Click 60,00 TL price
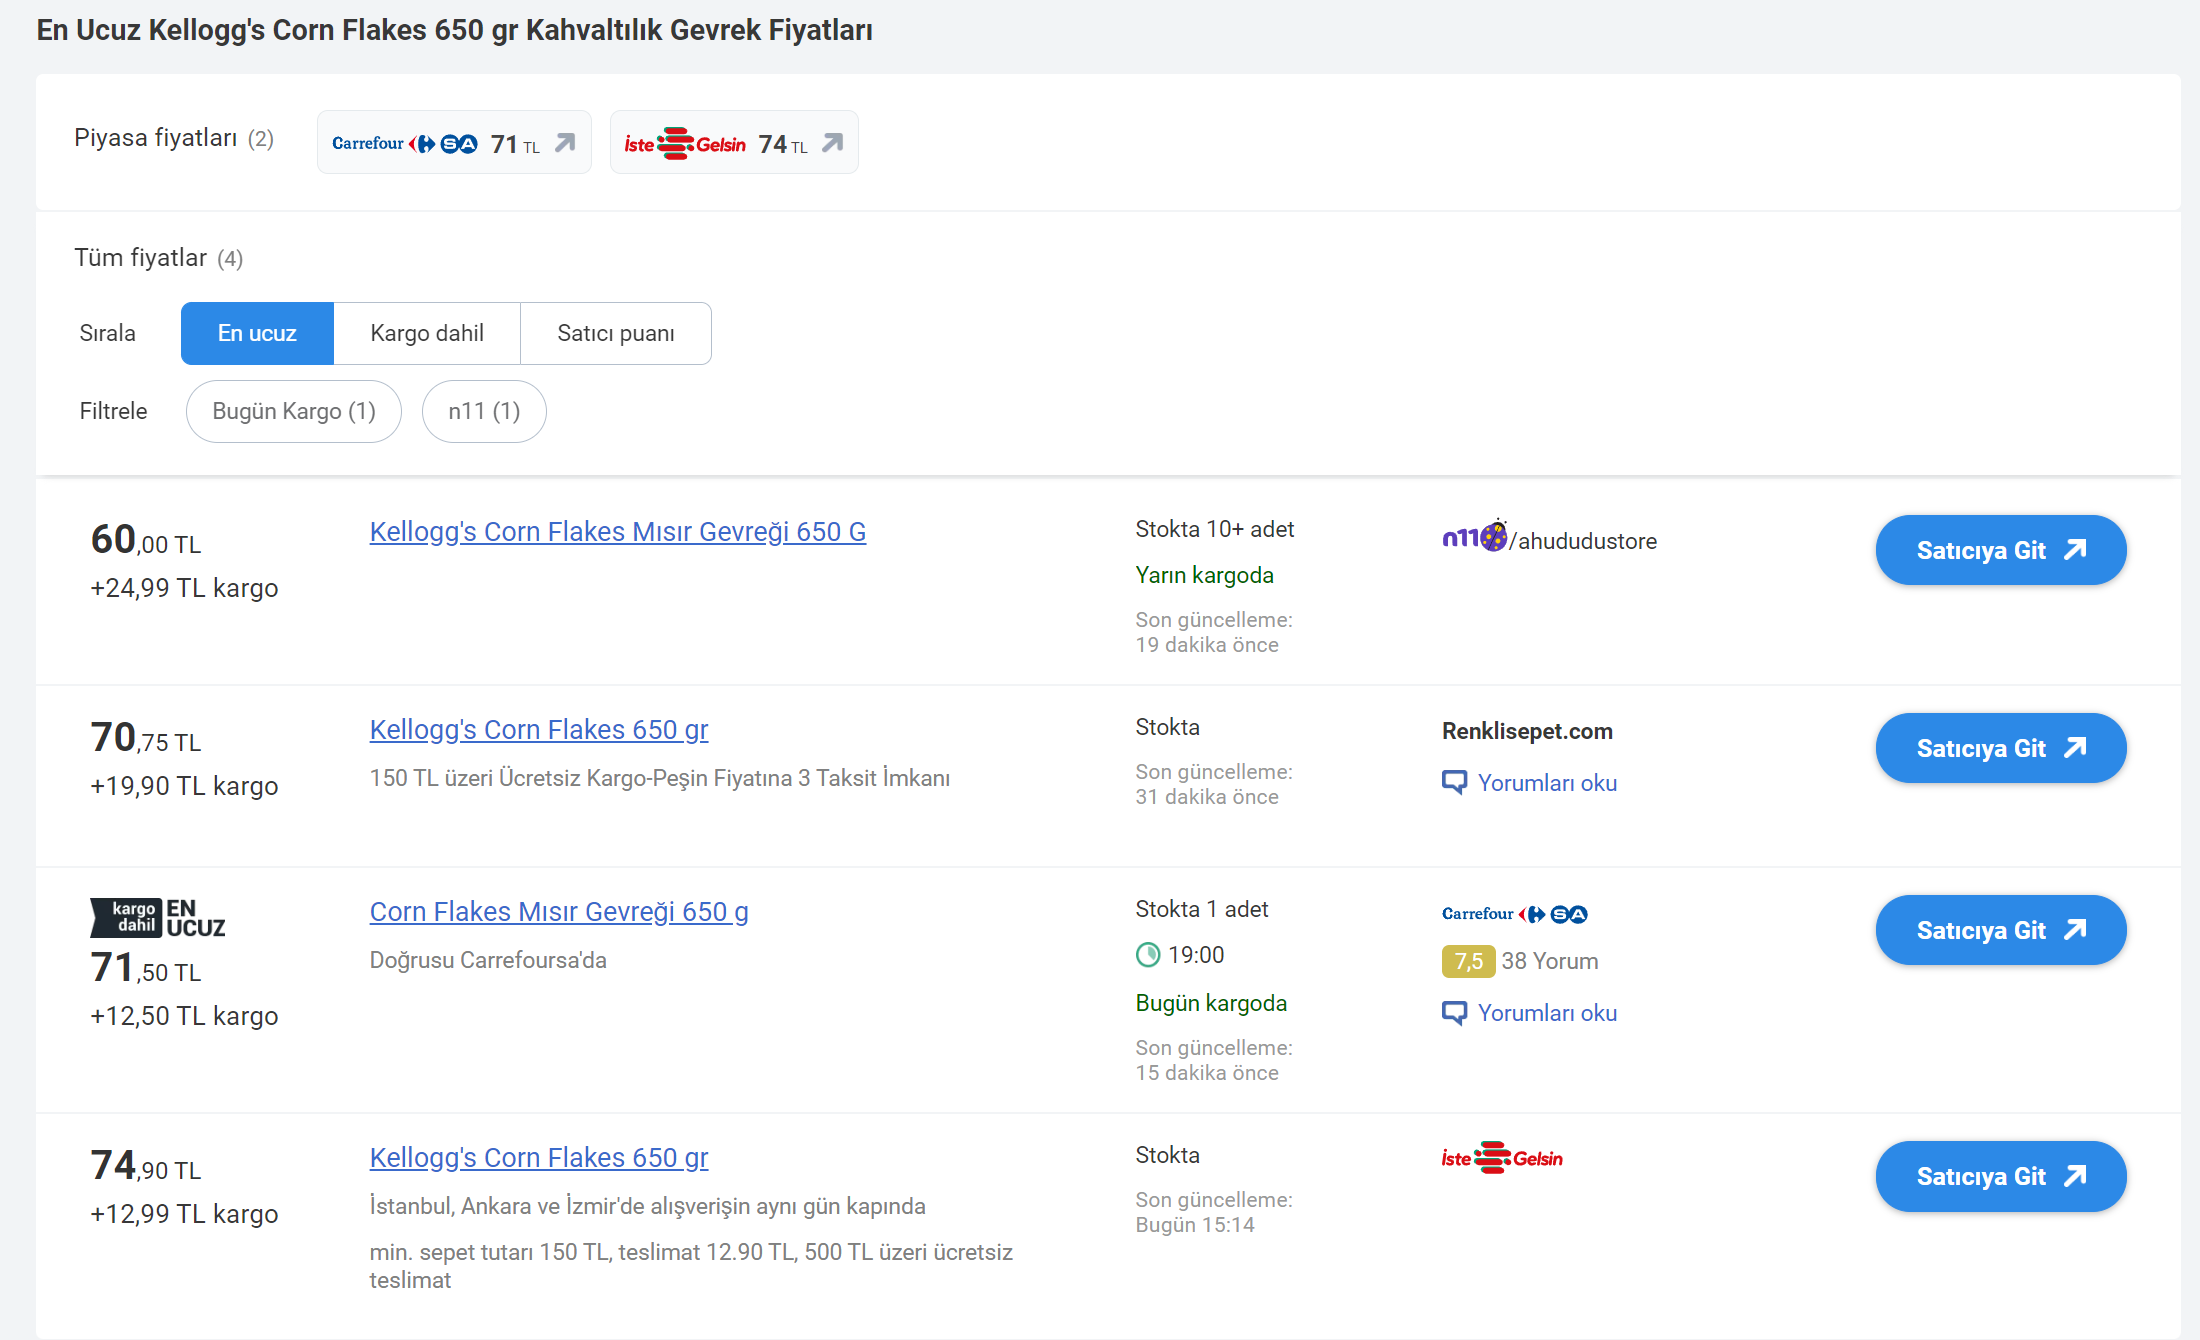 (x=146, y=540)
